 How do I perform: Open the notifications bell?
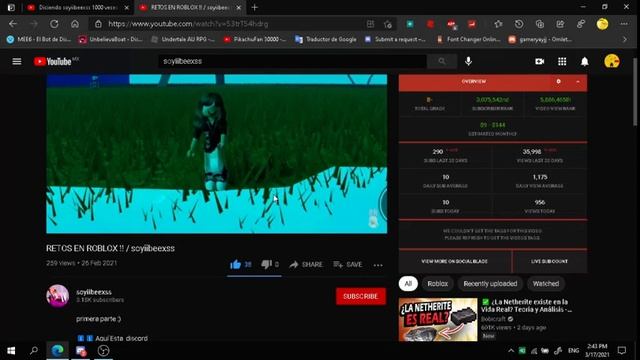584,61
